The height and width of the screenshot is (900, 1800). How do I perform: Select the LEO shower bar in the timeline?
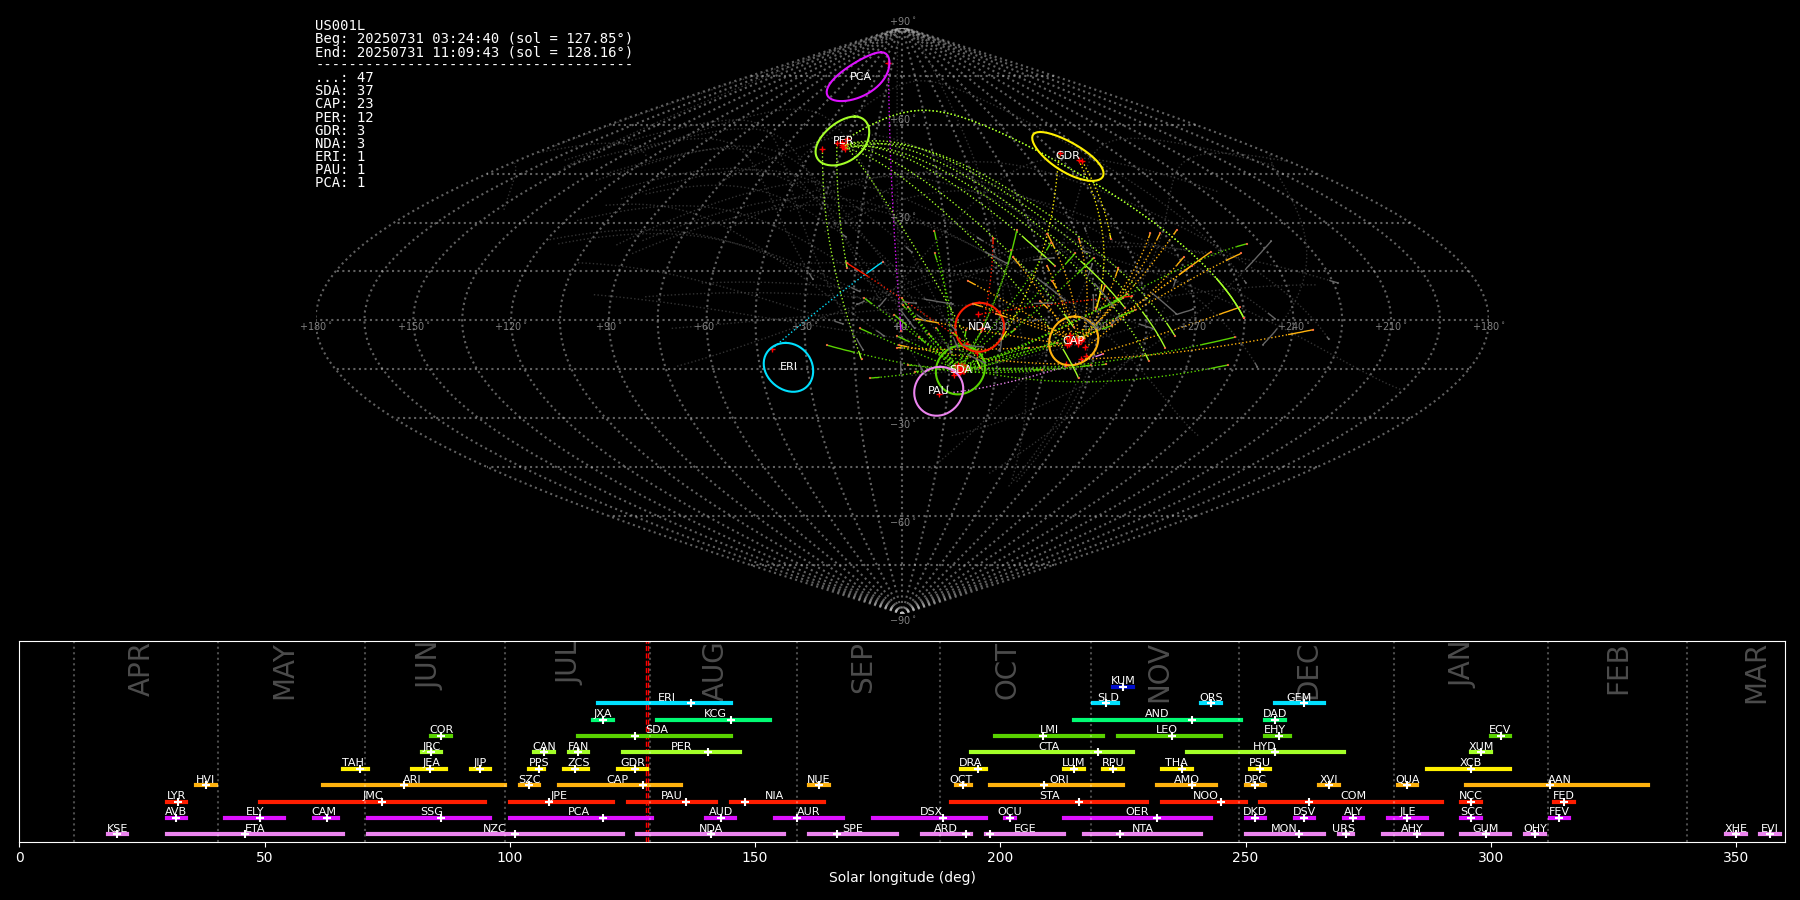tap(1169, 736)
